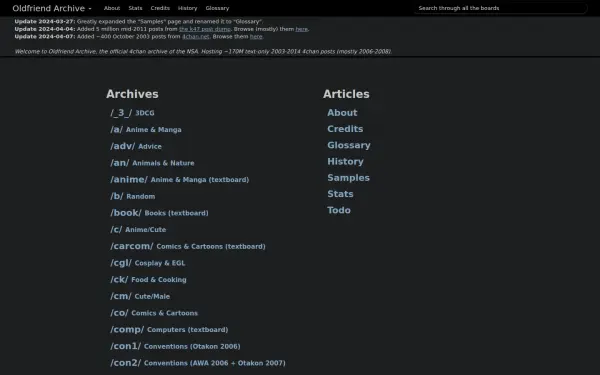Viewport: 600px width, 375px height.
Task: Open the /cgl/ Cosplay & EGL archive
Action: point(148,263)
